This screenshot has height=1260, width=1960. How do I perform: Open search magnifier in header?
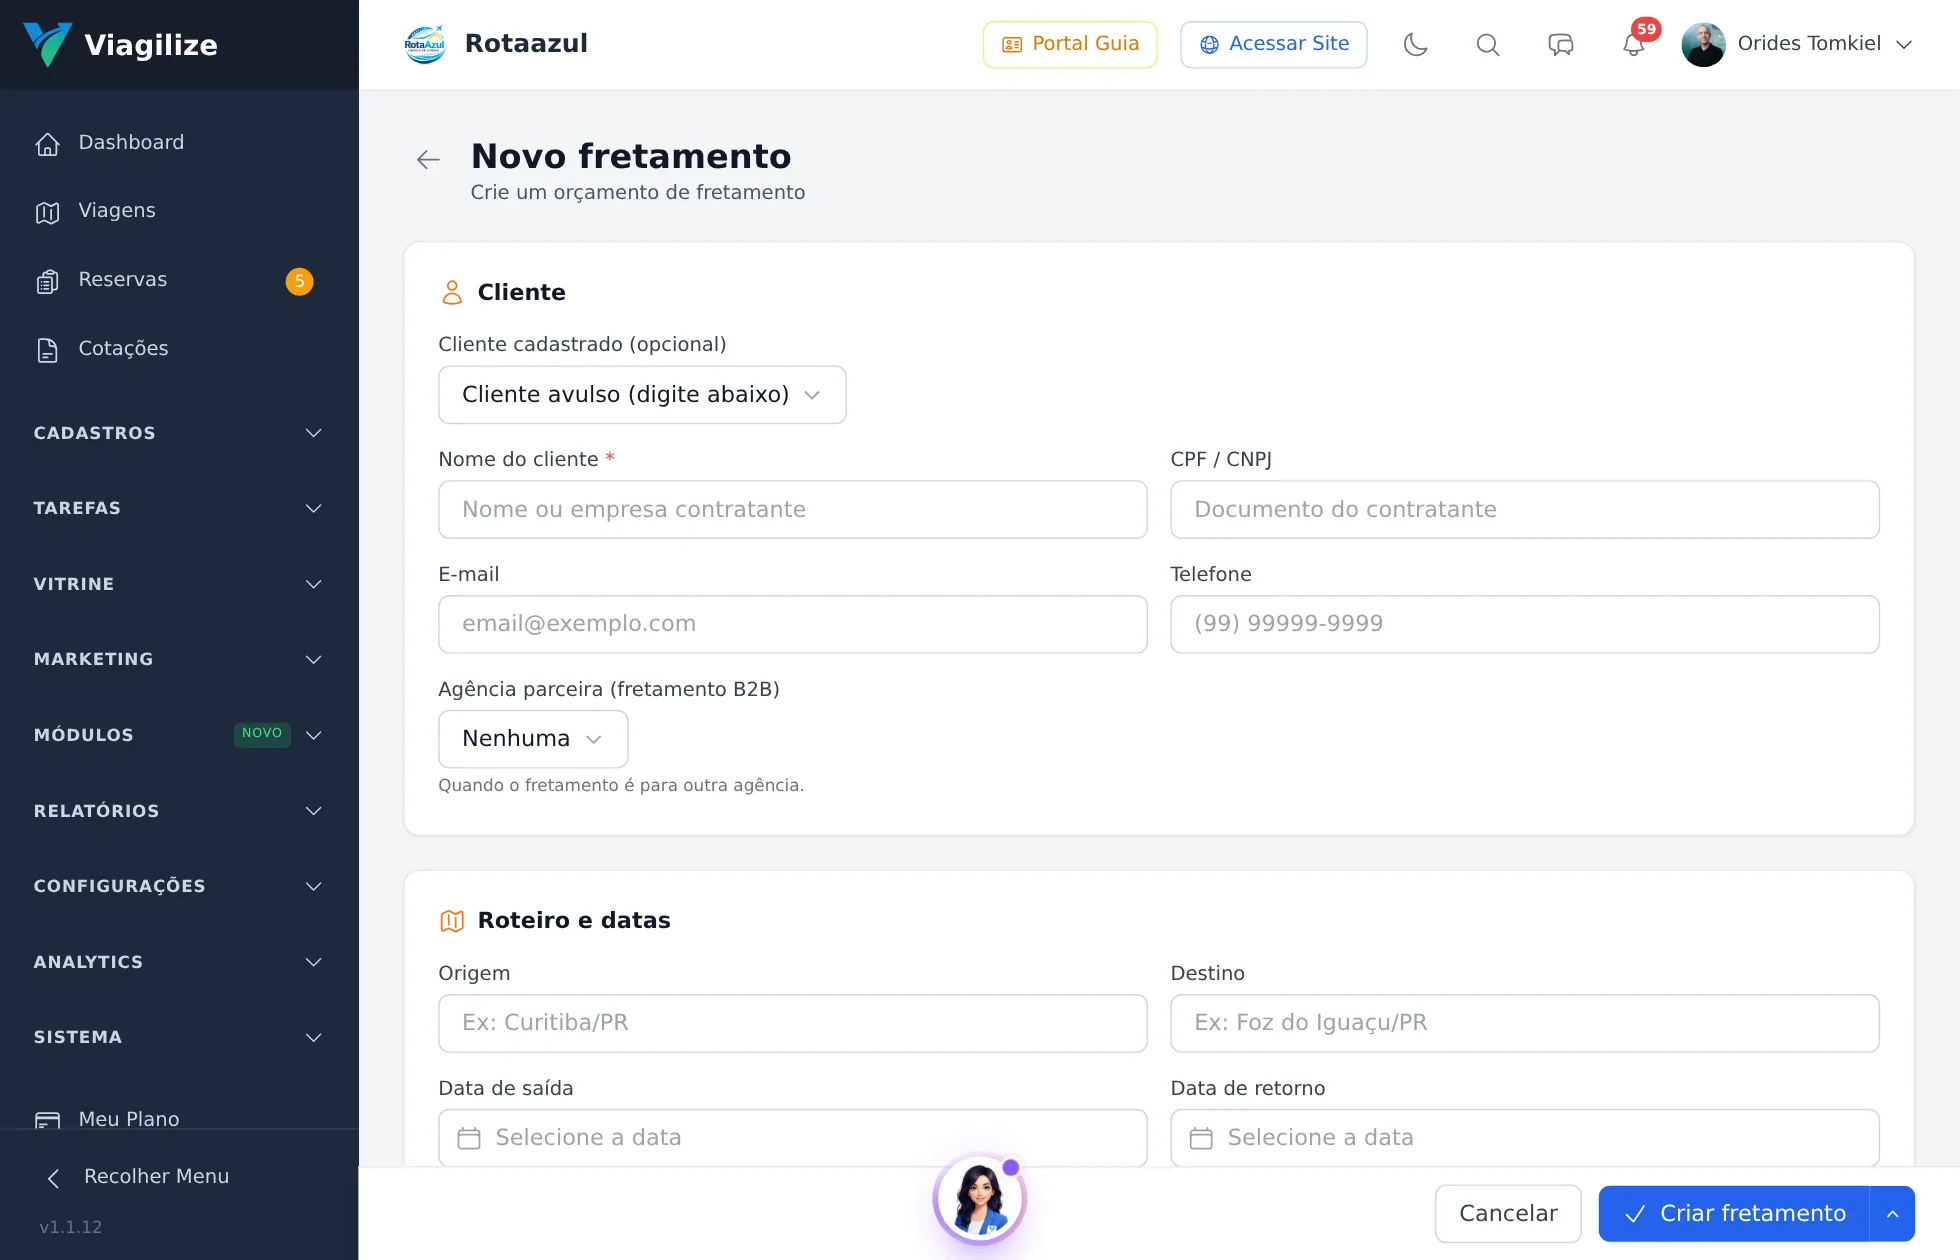click(x=1488, y=44)
